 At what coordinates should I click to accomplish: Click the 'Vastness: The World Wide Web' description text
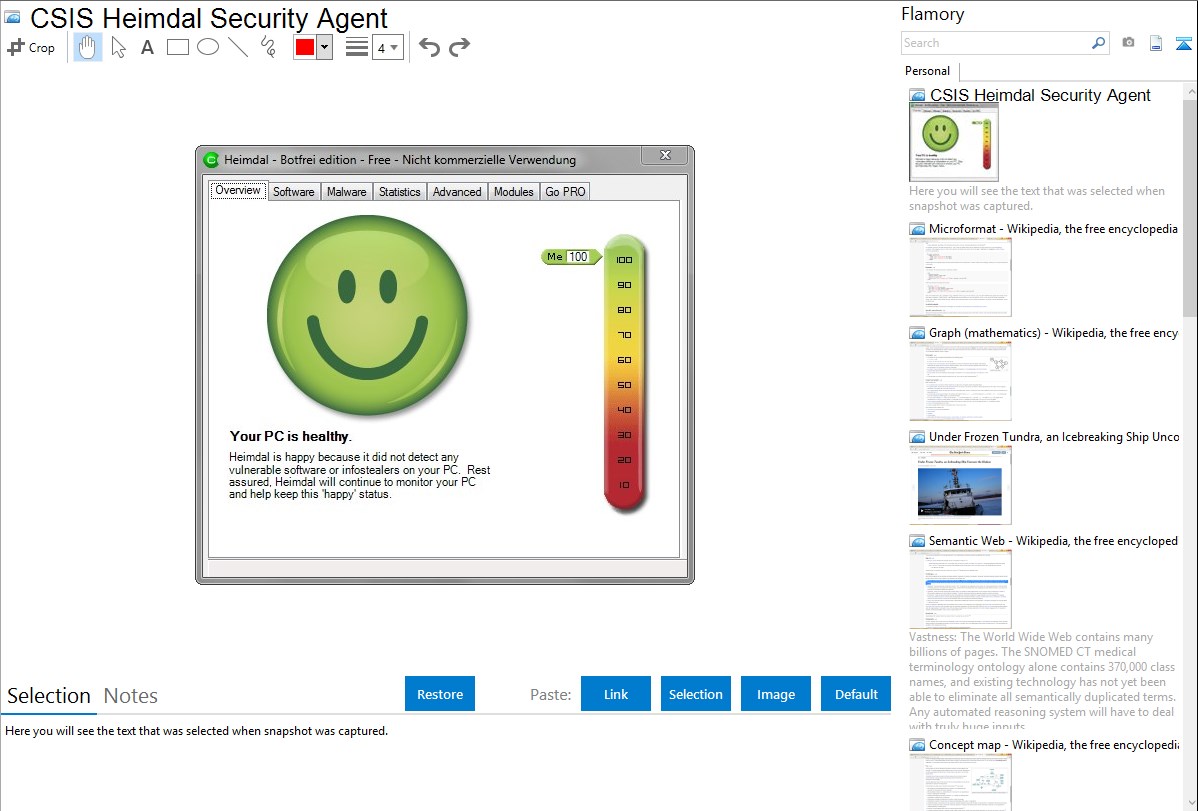tap(1043, 682)
